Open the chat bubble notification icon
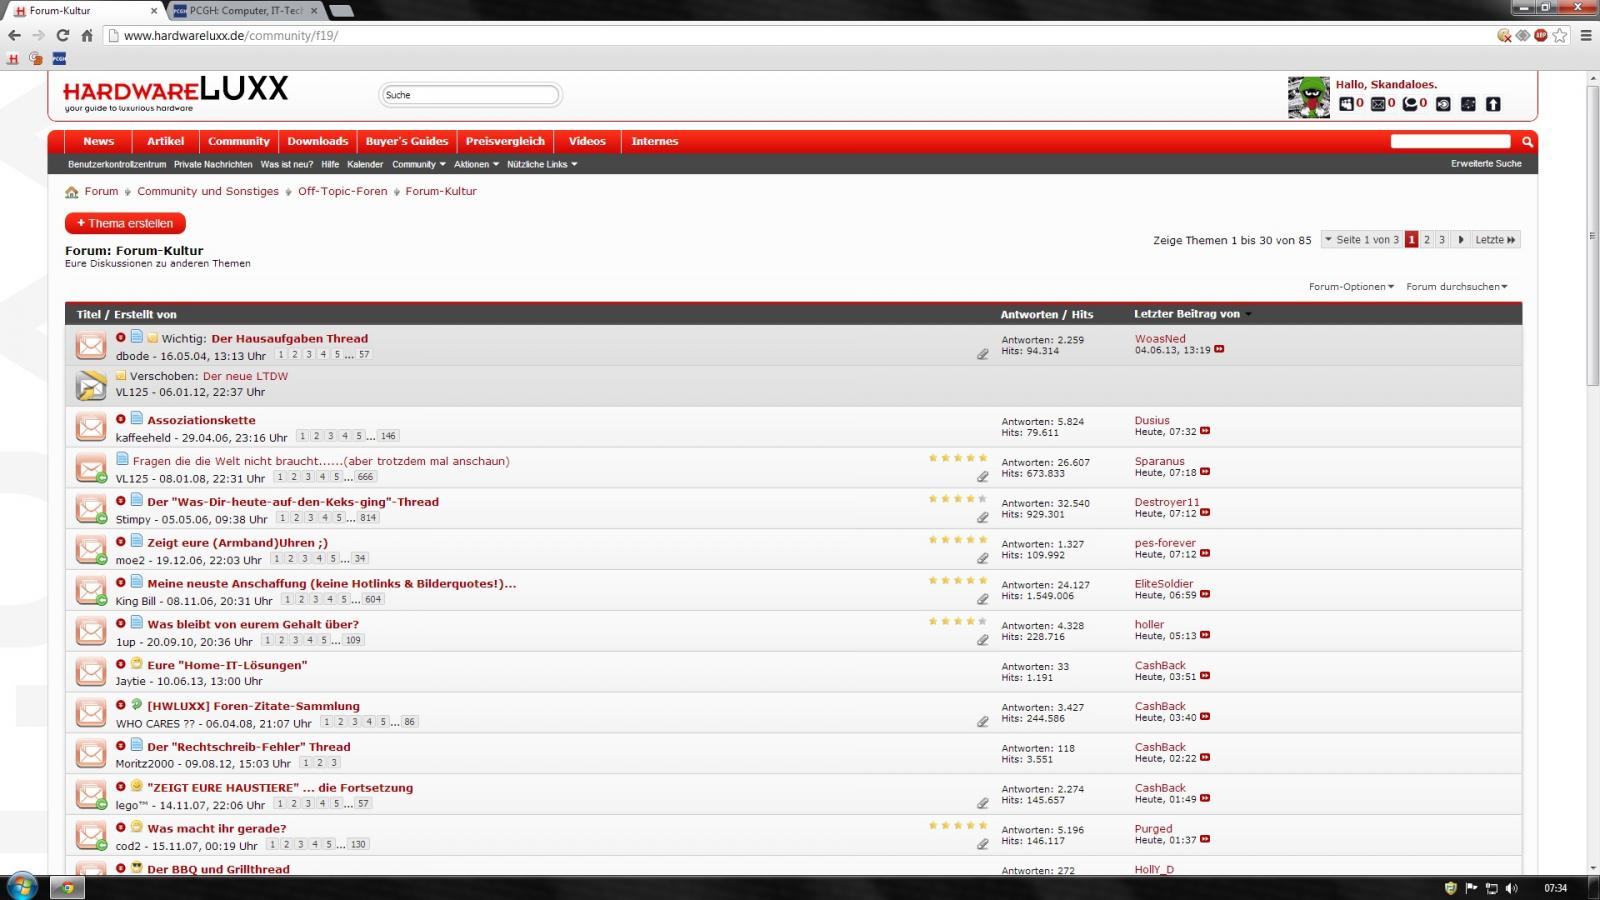This screenshot has height=900, width=1600. pos(1411,103)
